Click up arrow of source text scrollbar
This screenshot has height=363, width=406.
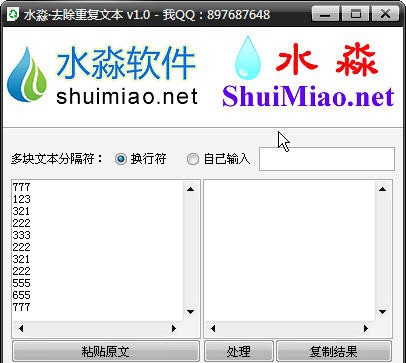[x=191, y=189]
